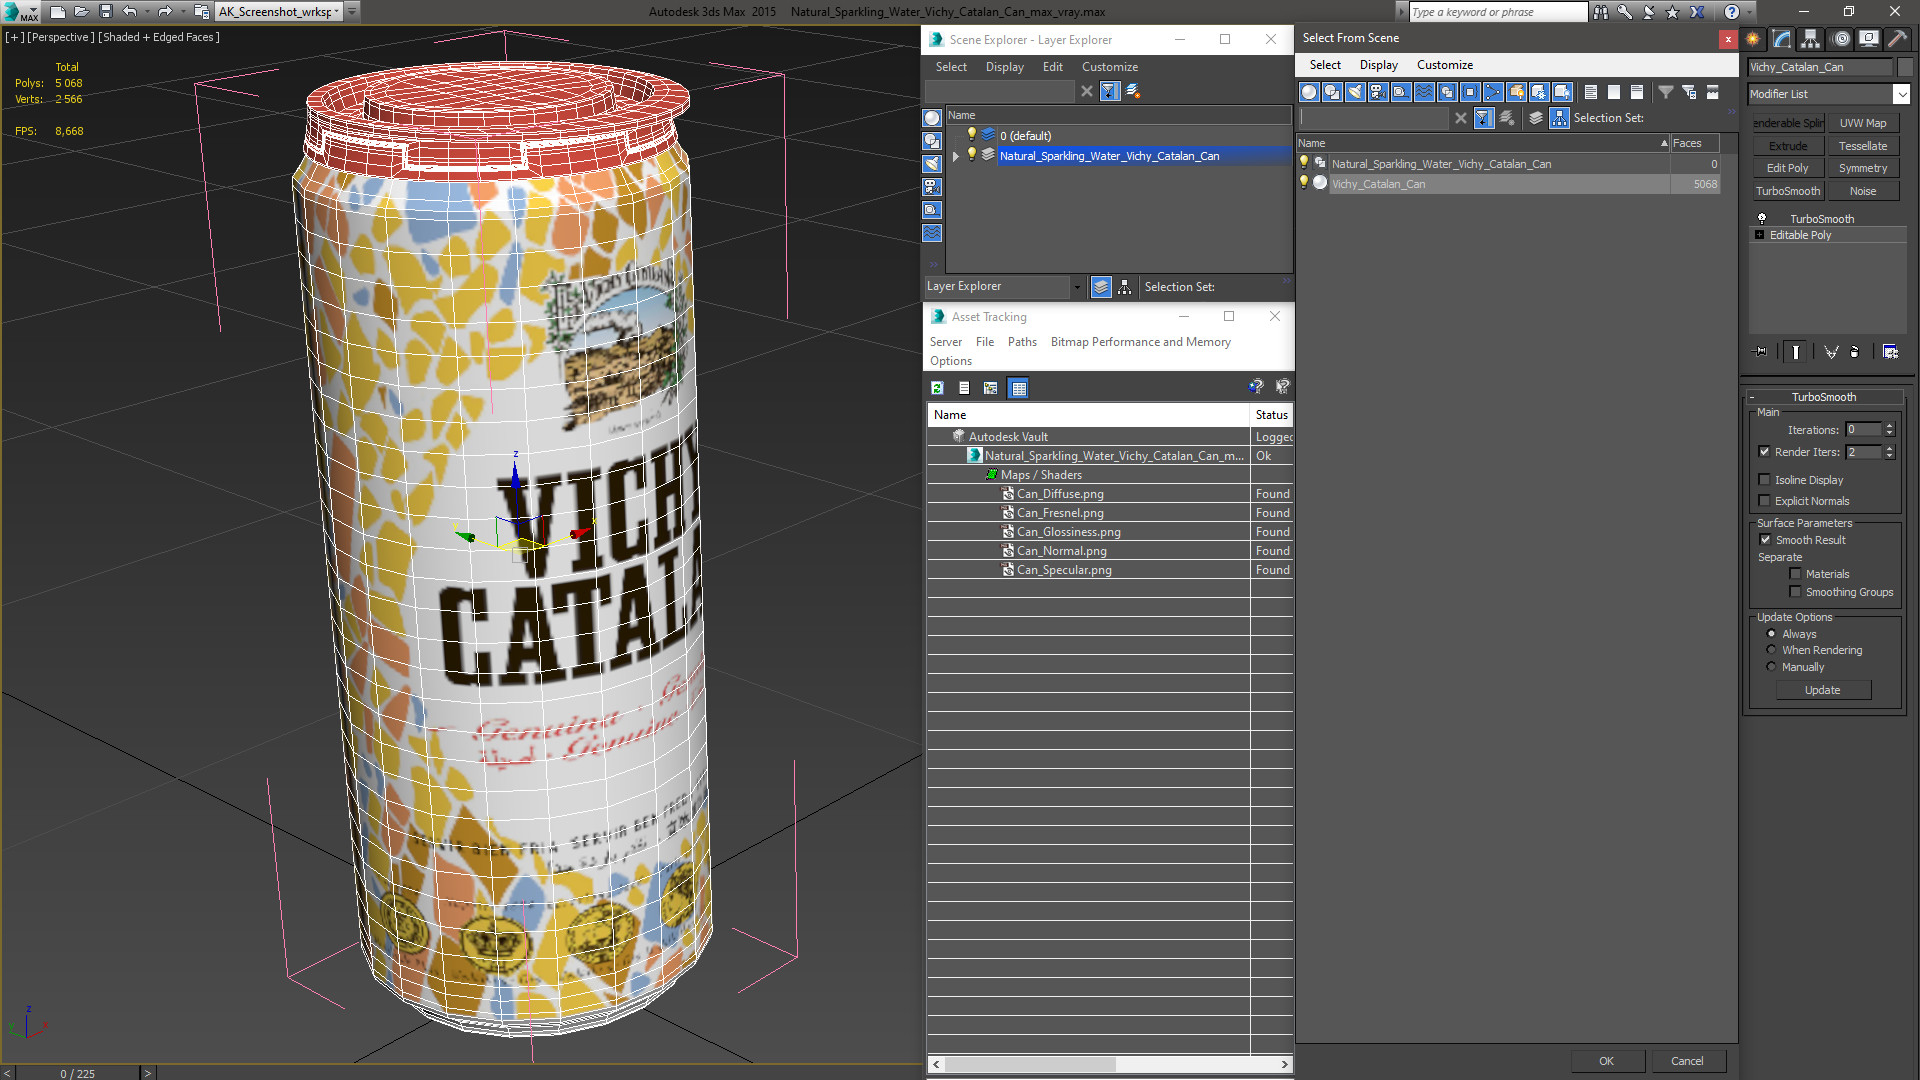The image size is (1920, 1080).
Task: Open Customize menu in Select From Scene
Action: (1444, 65)
